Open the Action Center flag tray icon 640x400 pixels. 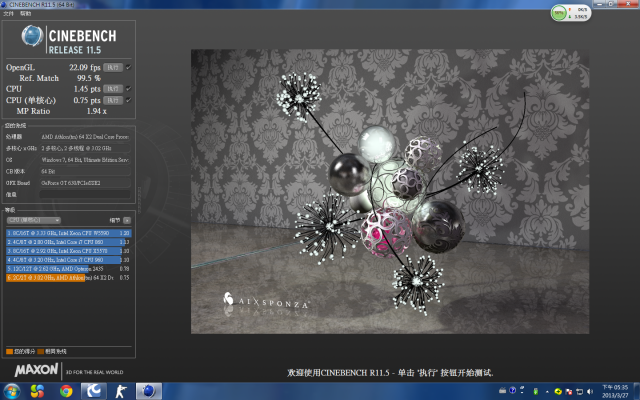(569, 391)
